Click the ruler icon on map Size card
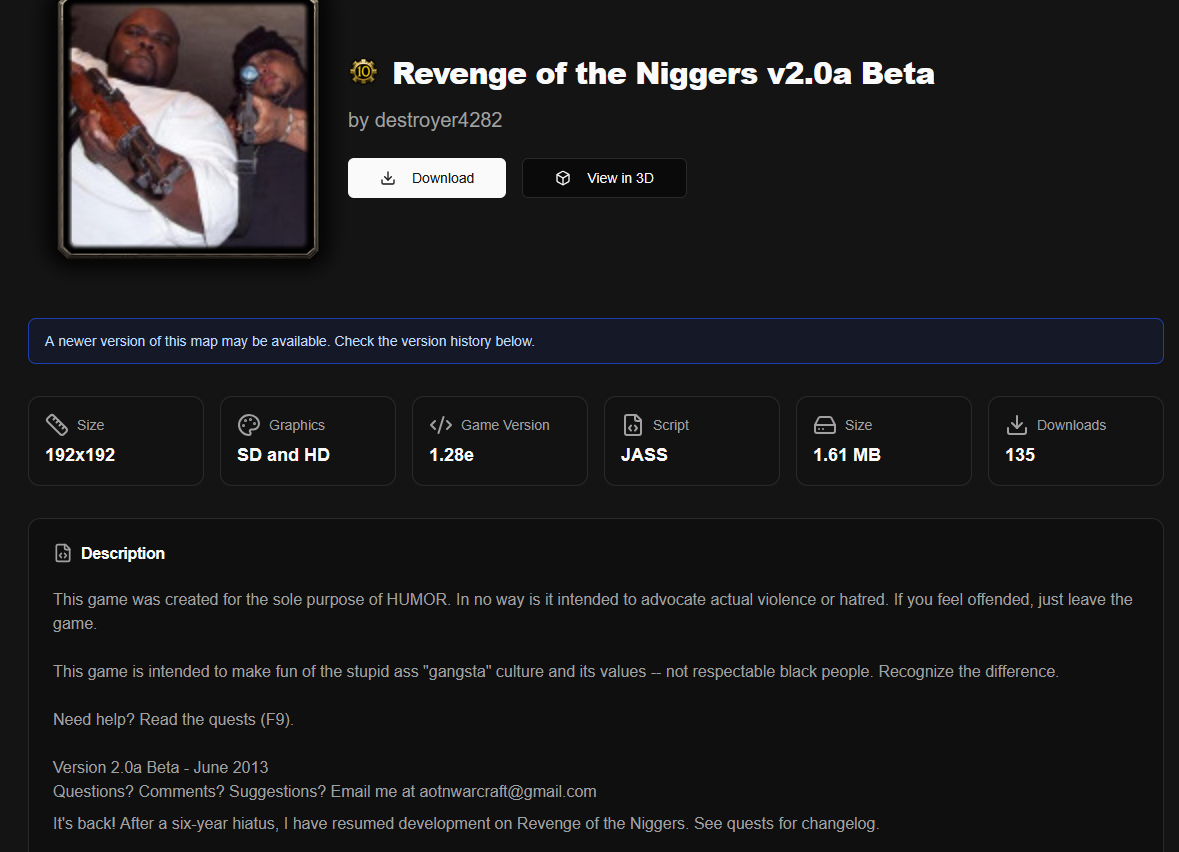This screenshot has width=1179, height=852. tap(56, 425)
